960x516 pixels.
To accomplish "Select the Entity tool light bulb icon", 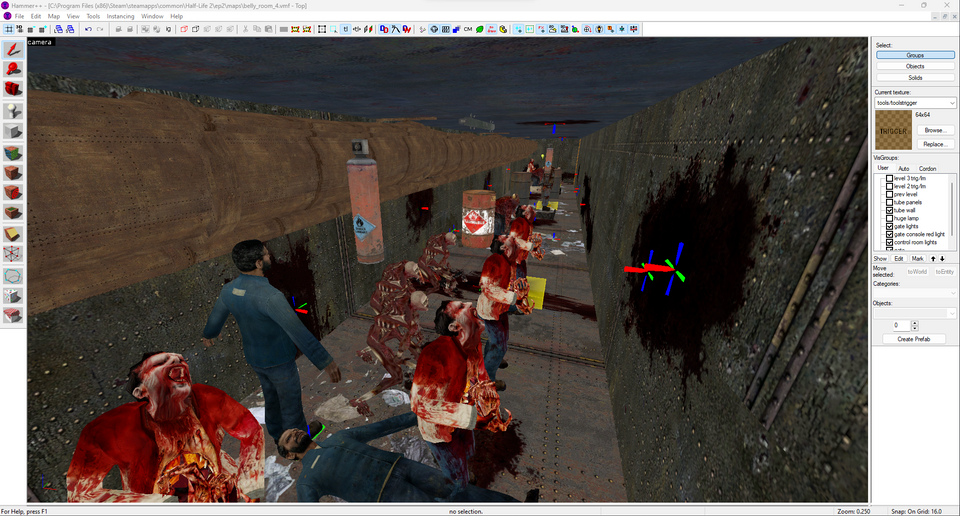I will pyautogui.click(x=13, y=111).
